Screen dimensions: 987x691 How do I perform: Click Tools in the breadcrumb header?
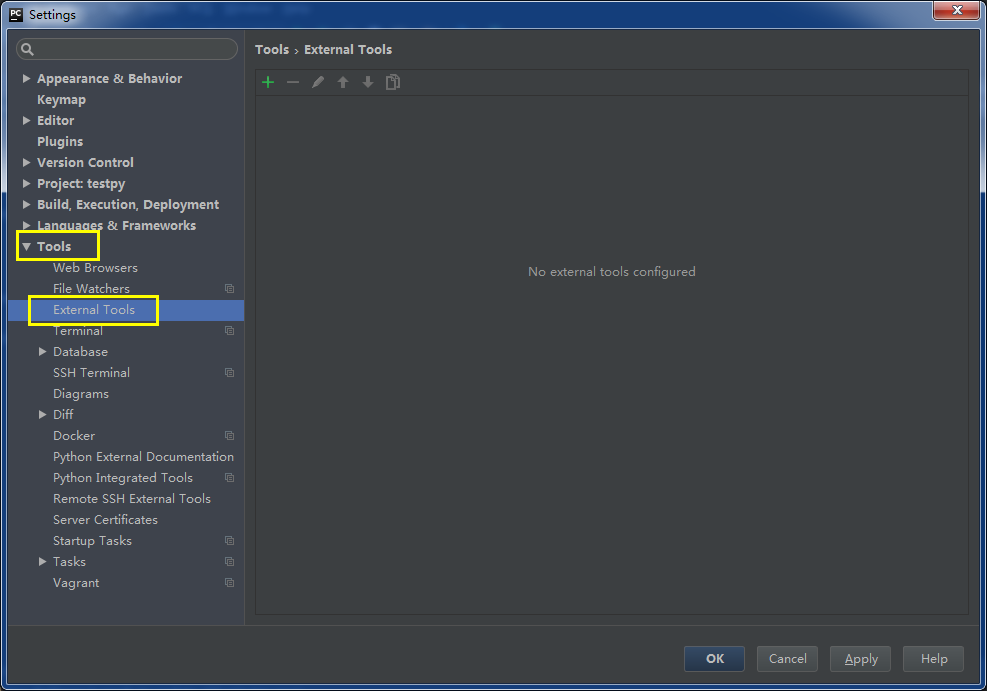coord(272,50)
